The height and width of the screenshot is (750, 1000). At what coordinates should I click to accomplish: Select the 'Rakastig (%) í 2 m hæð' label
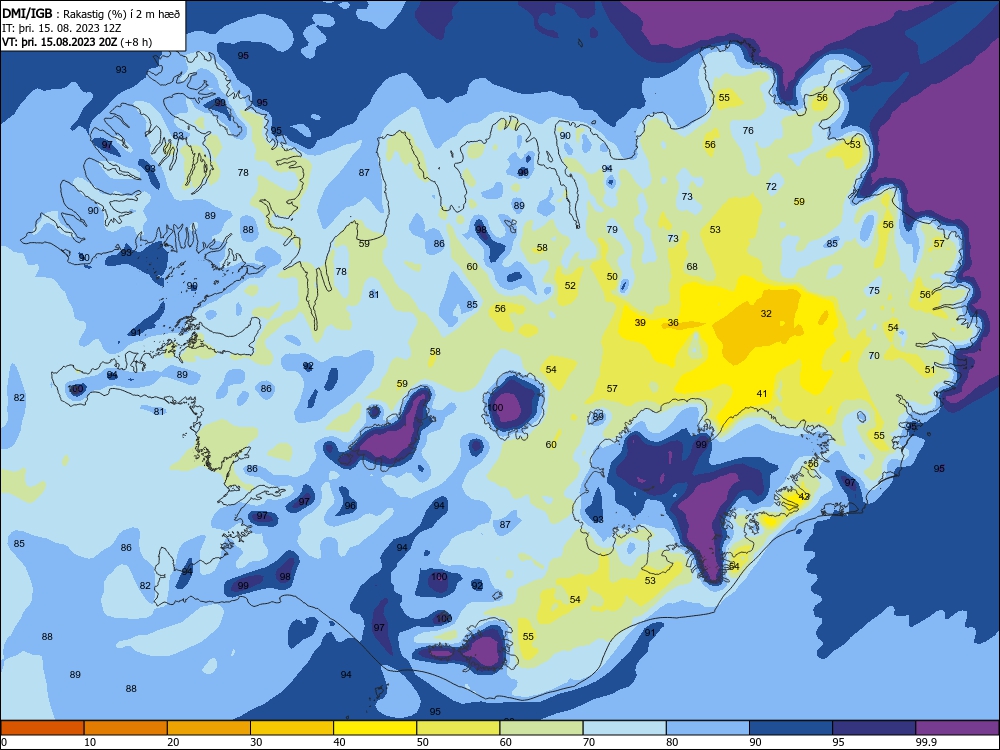point(121,14)
